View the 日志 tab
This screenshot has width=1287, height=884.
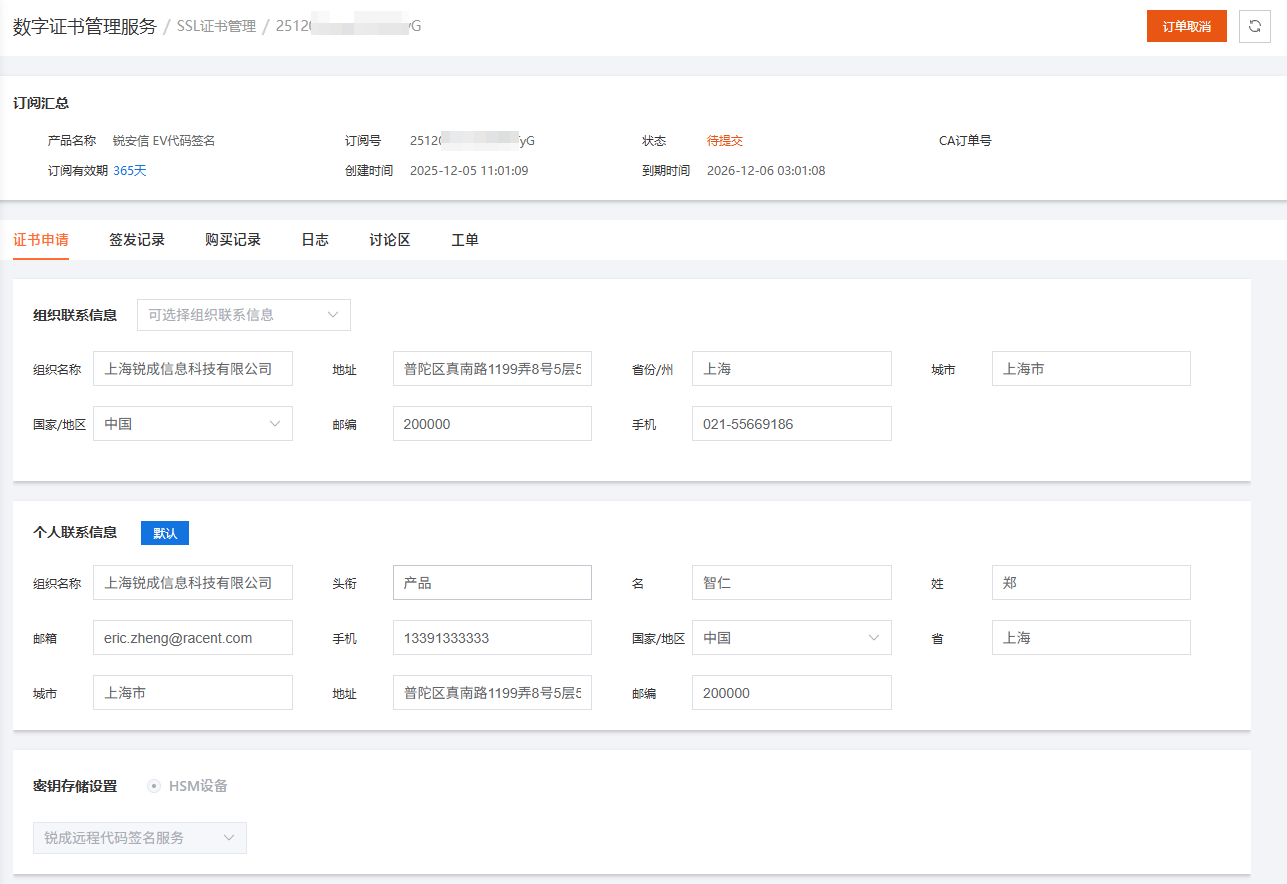314,239
